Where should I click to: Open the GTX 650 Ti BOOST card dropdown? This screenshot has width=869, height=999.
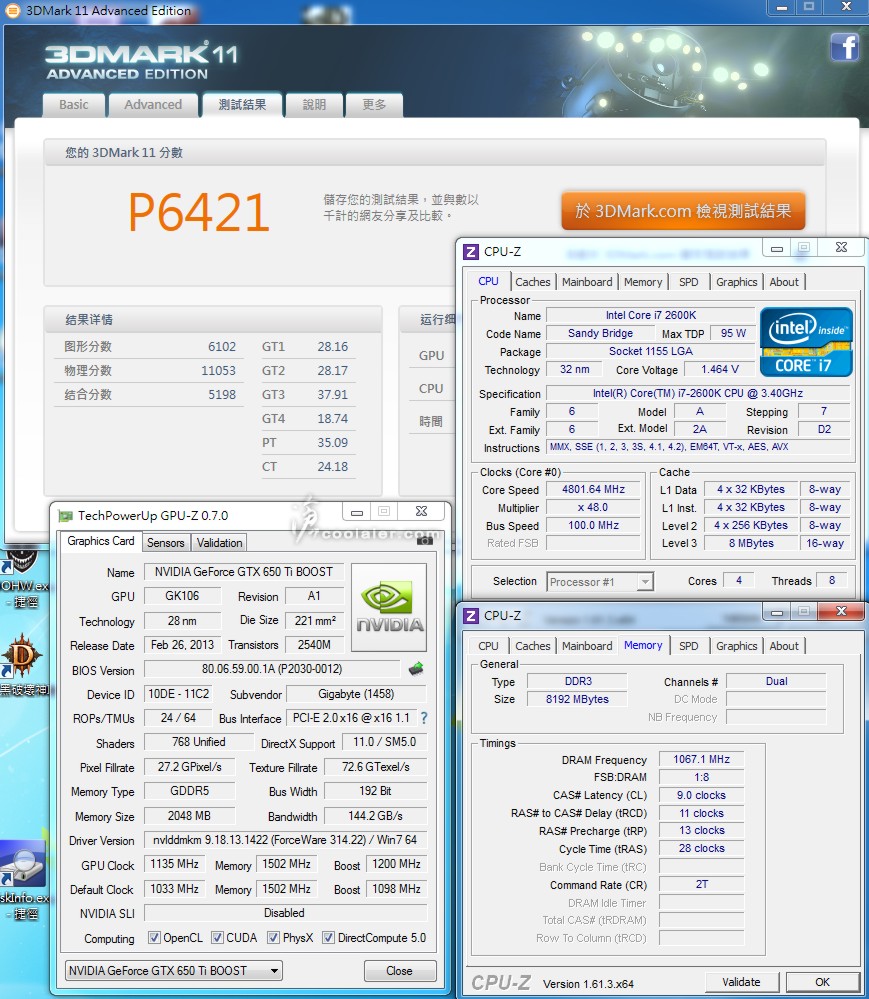[x=174, y=970]
